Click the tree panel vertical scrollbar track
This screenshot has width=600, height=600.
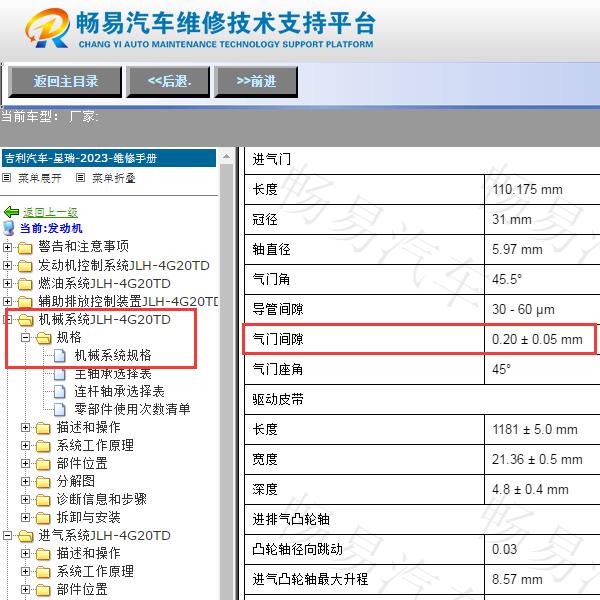coord(227,383)
